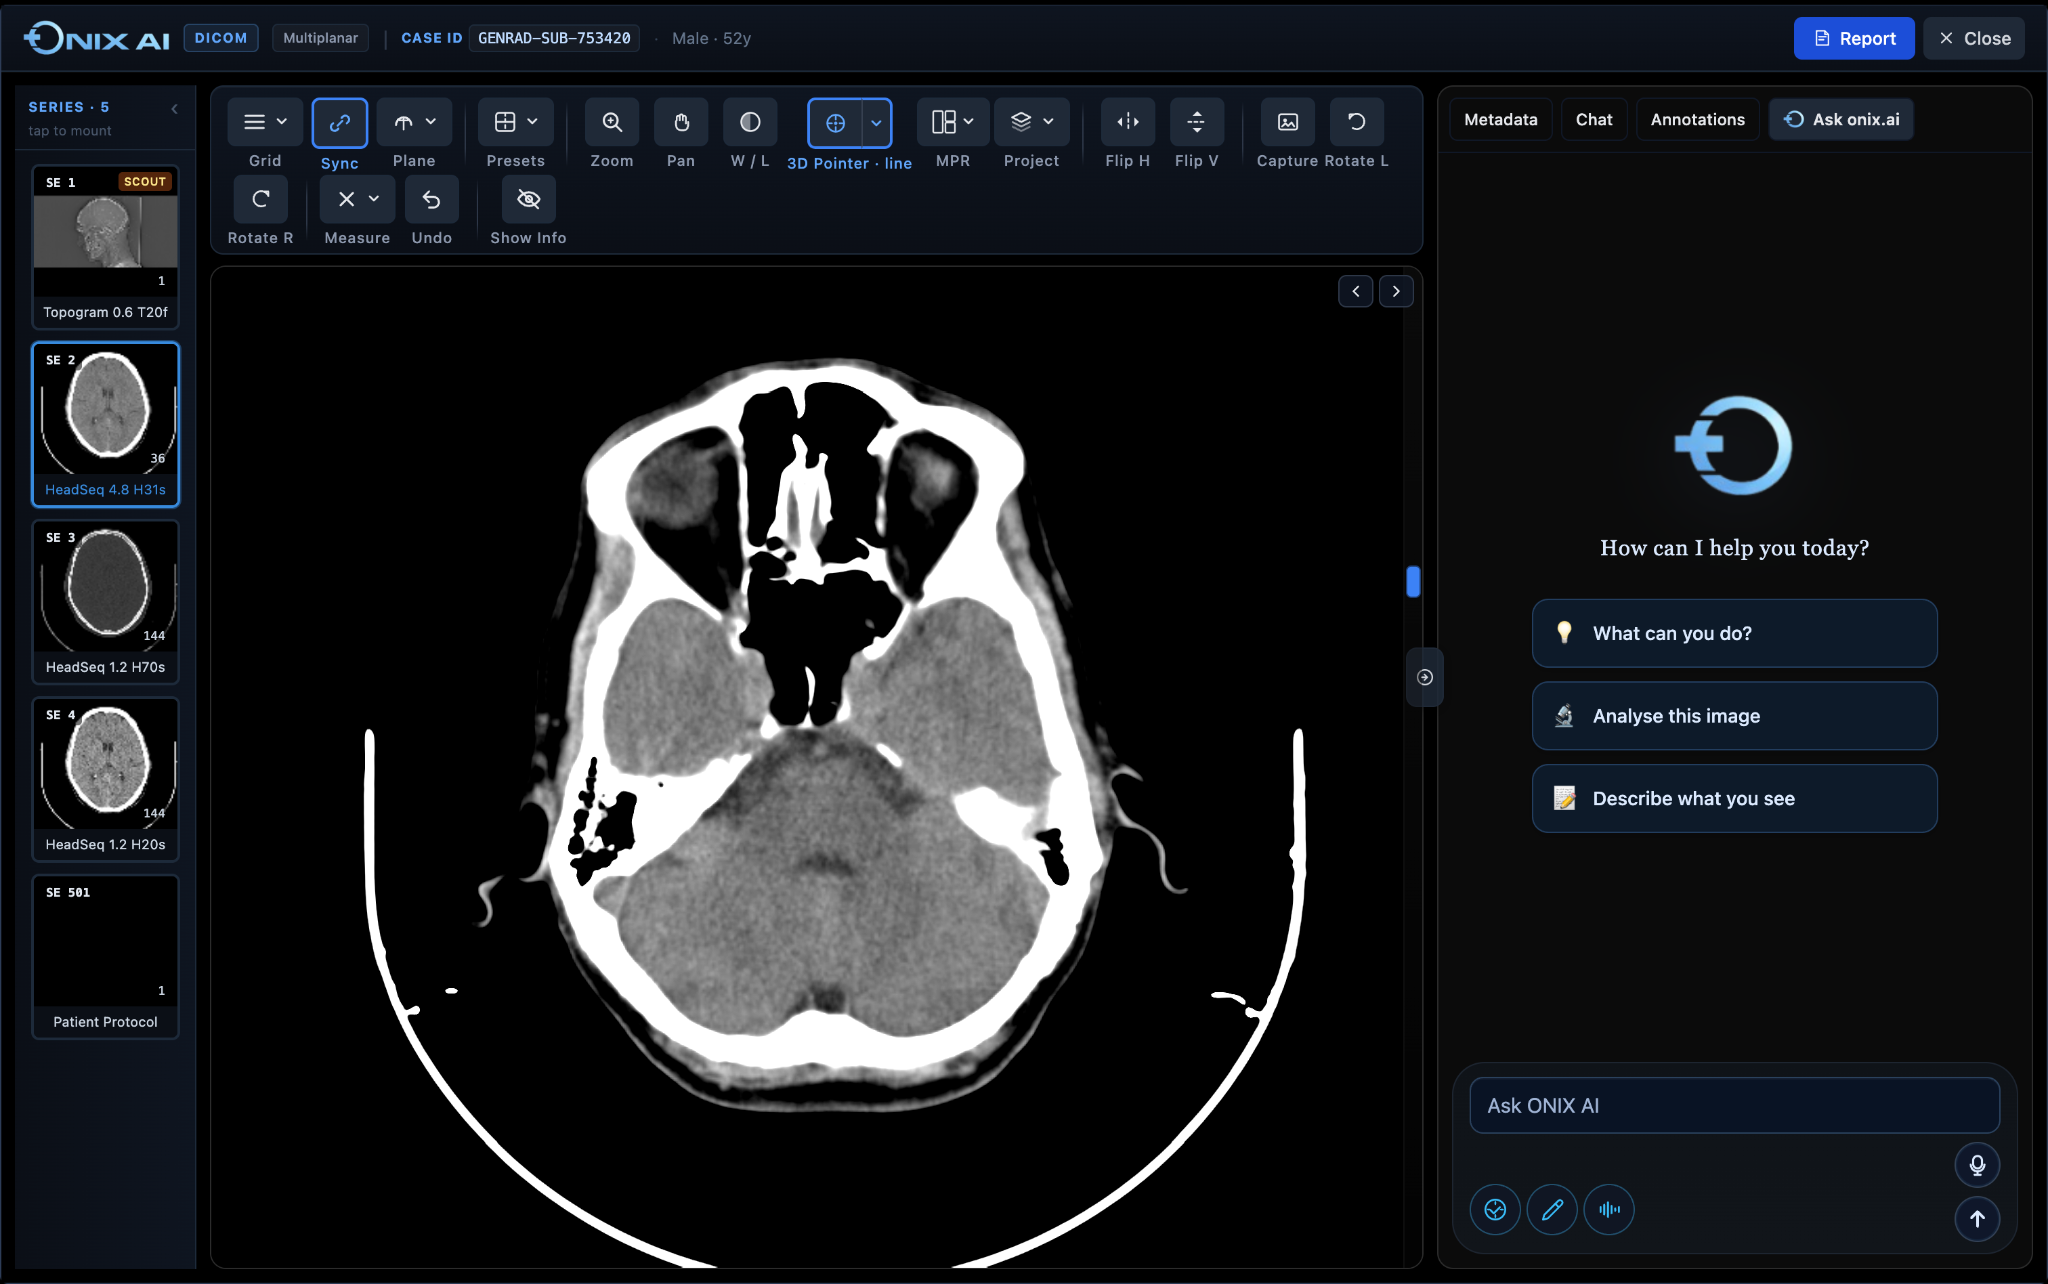Toggle Show Info overlay eye icon
The image size is (2048, 1284).
(x=528, y=199)
